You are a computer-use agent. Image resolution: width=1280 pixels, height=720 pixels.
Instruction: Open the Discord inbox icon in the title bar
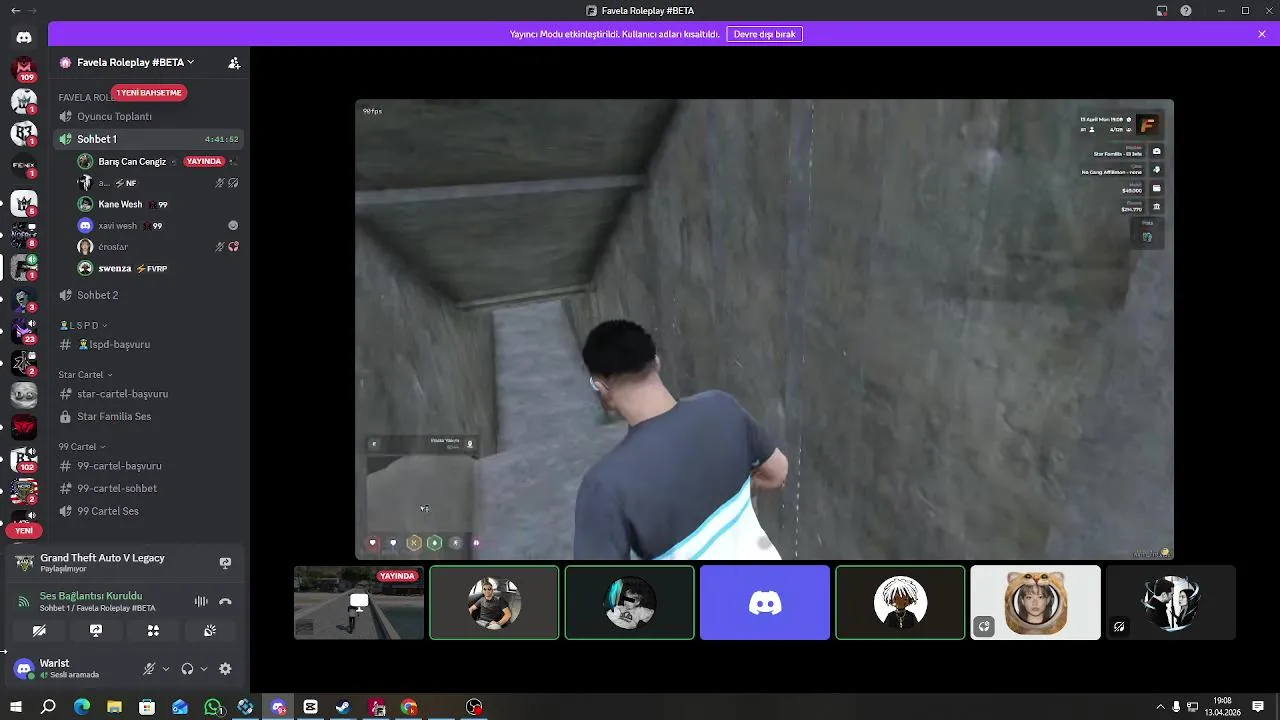click(x=1162, y=11)
